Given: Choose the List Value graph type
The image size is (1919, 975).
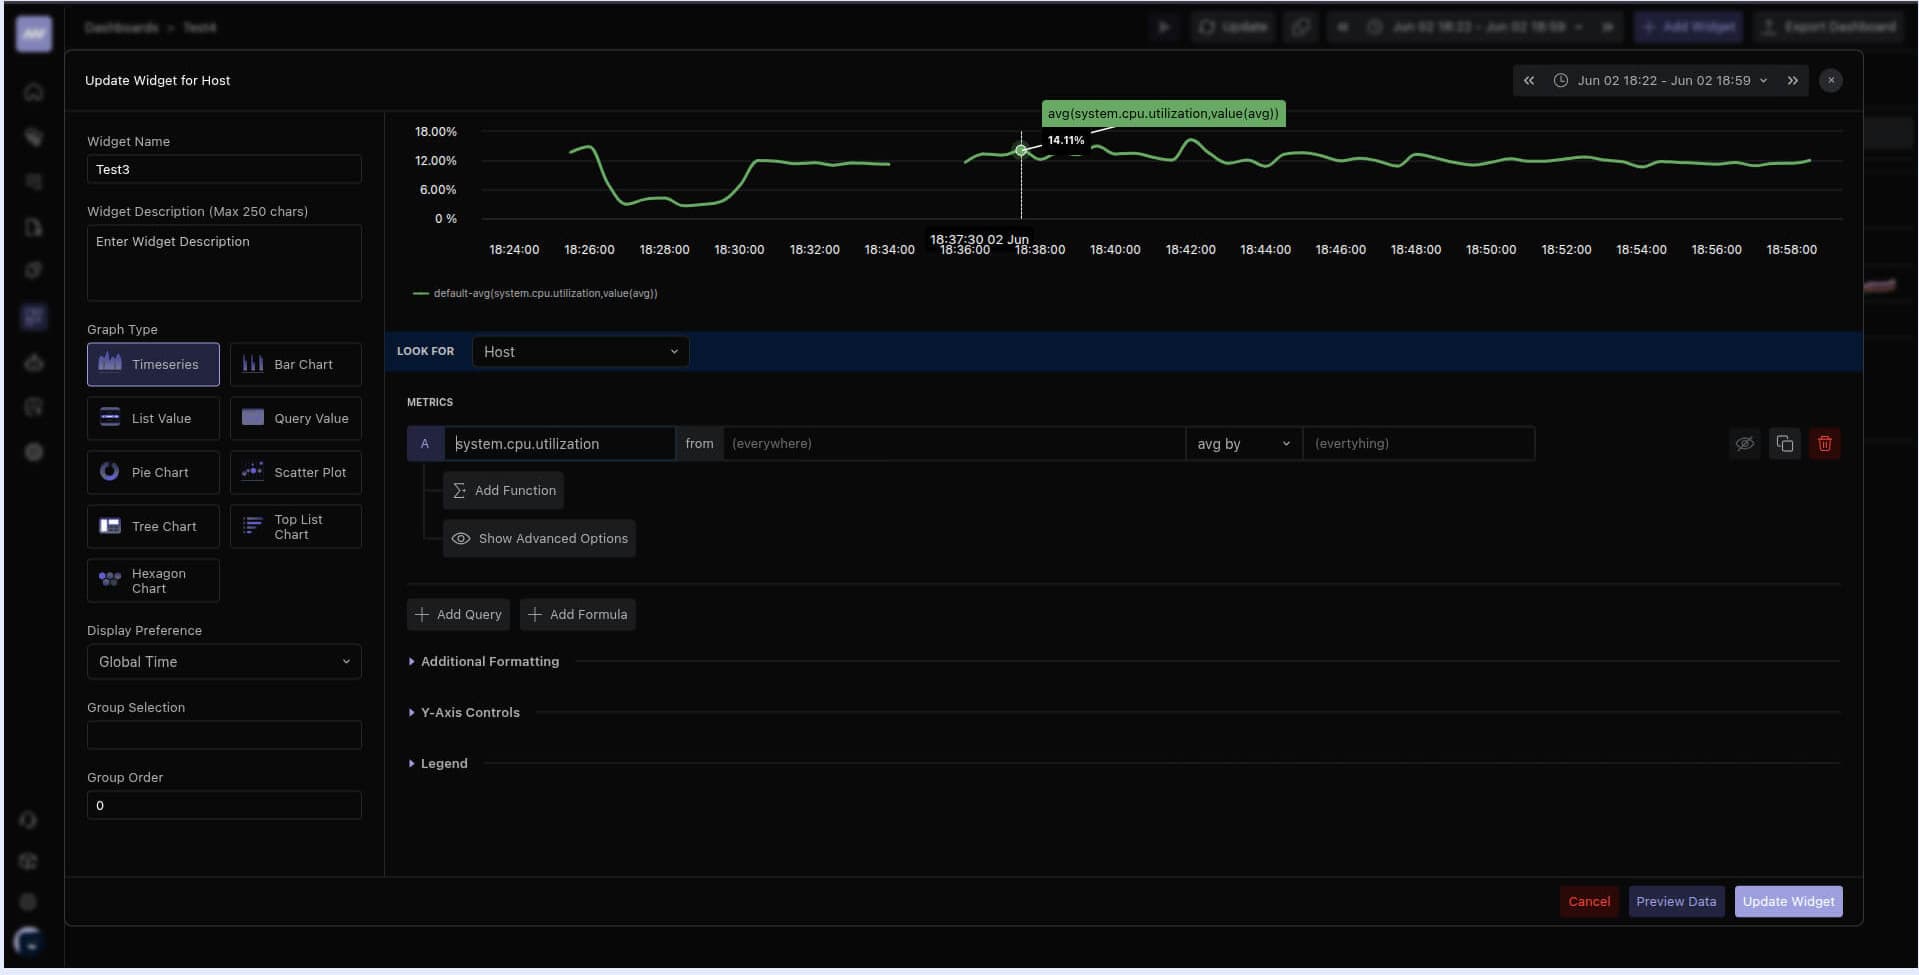Looking at the screenshot, I should [x=153, y=418].
